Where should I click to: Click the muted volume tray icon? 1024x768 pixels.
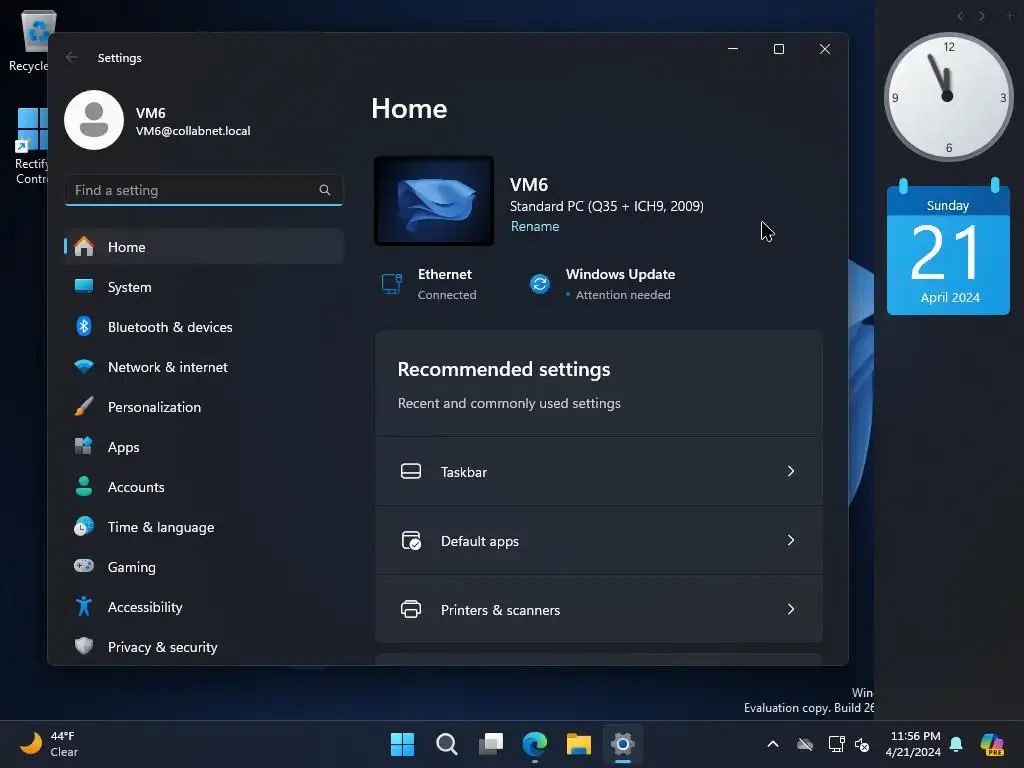pyautogui.click(x=862, y=744)
